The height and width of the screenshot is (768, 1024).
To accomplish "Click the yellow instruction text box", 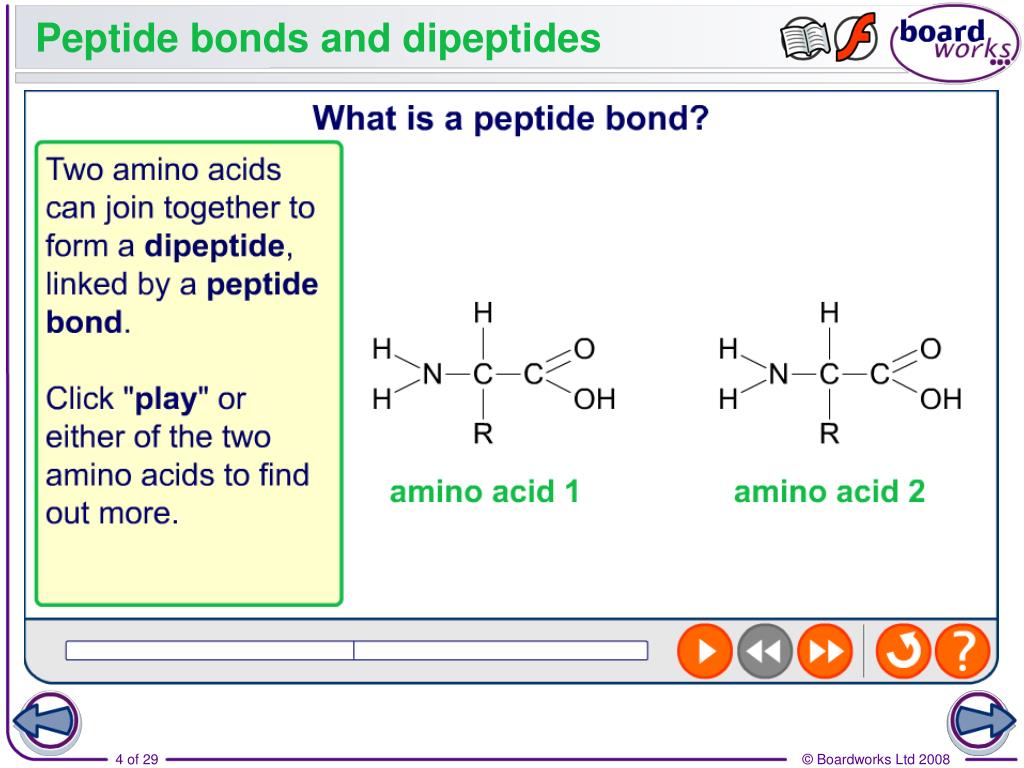I will click(x=189, y=374).
